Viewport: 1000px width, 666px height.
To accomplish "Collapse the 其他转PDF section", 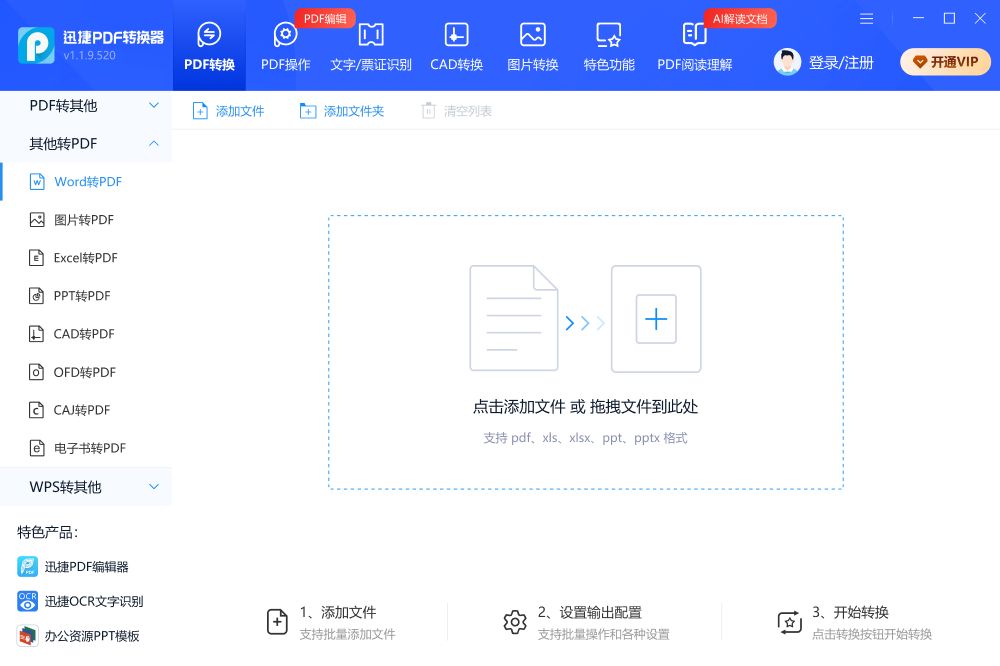I will coord(85,142).
